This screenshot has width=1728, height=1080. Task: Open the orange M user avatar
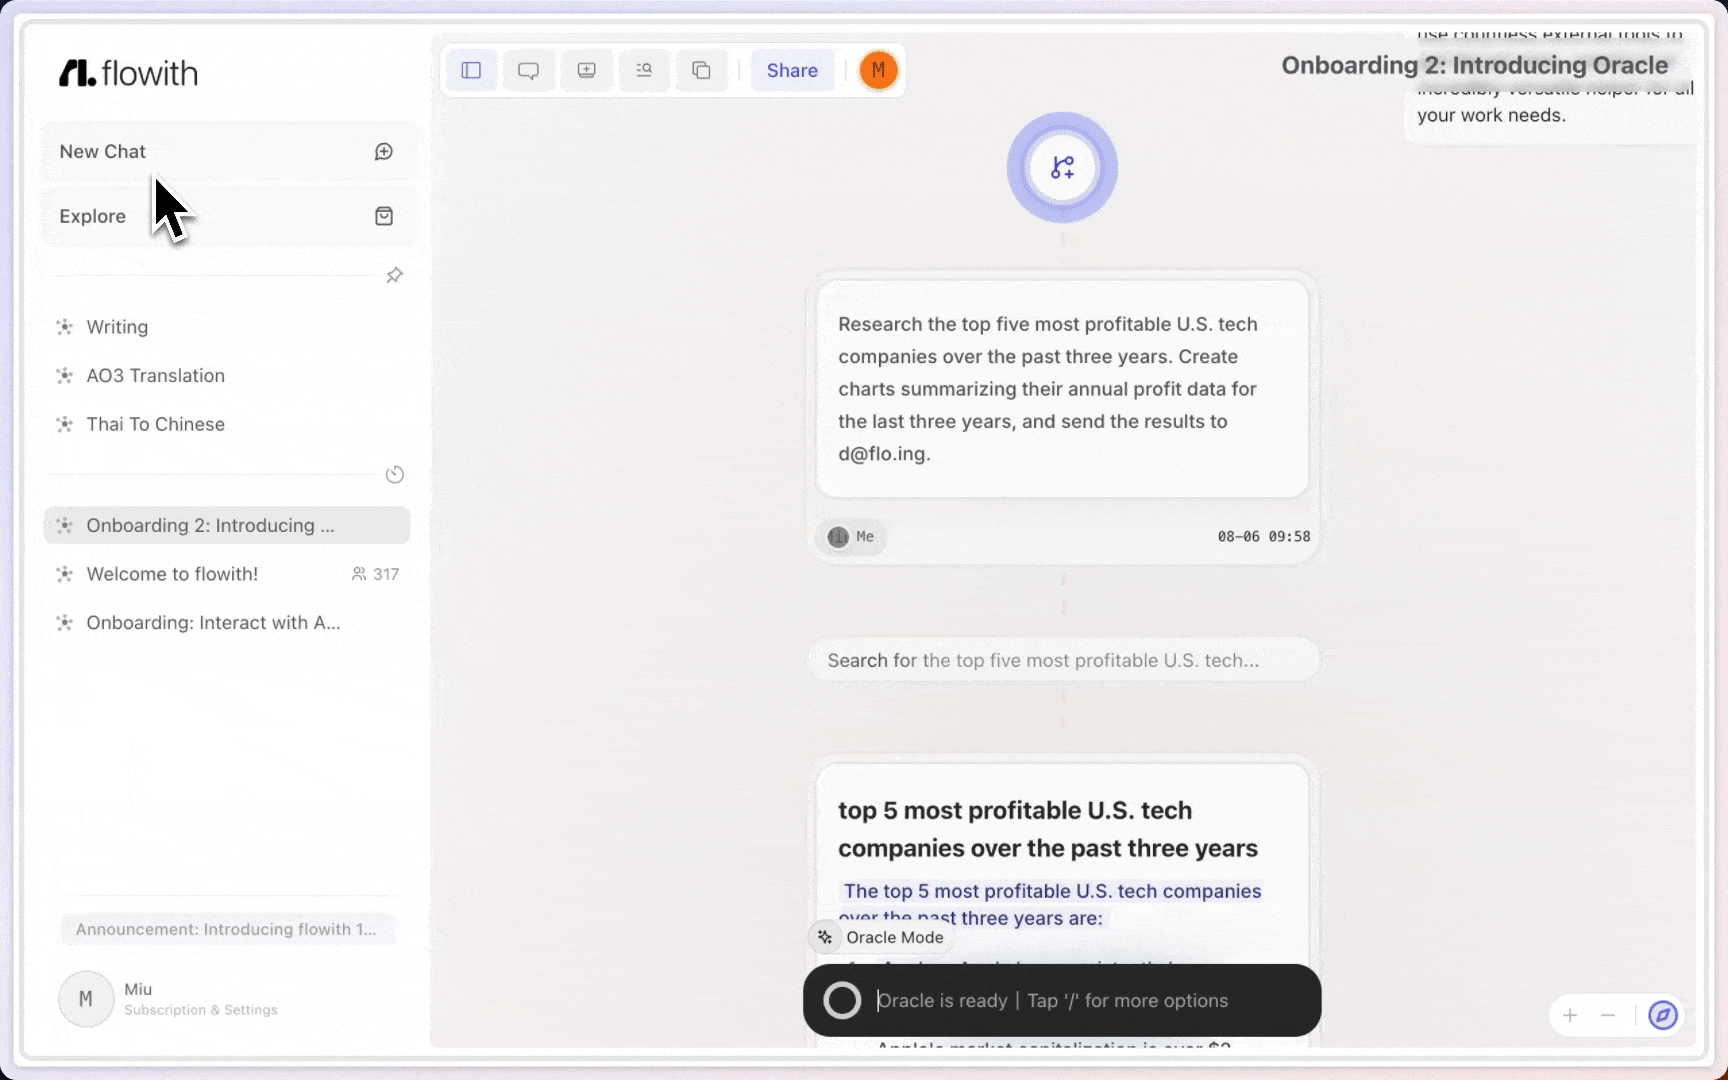[879, 70]
